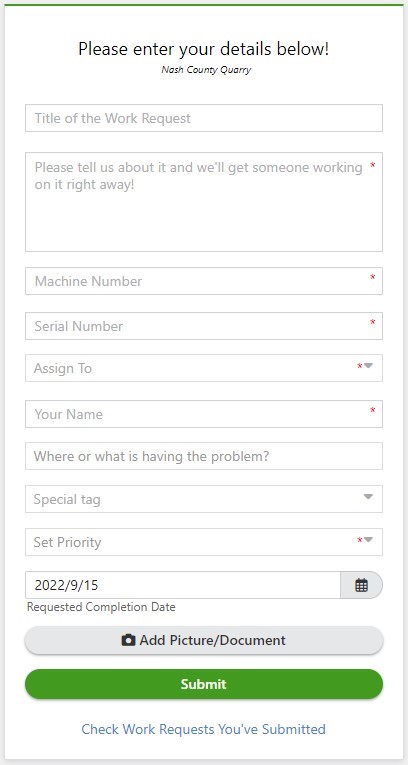Click the red asterisk beside Machine Number
Viewport: 408px width, 765px height.
[x=373, y=278]
